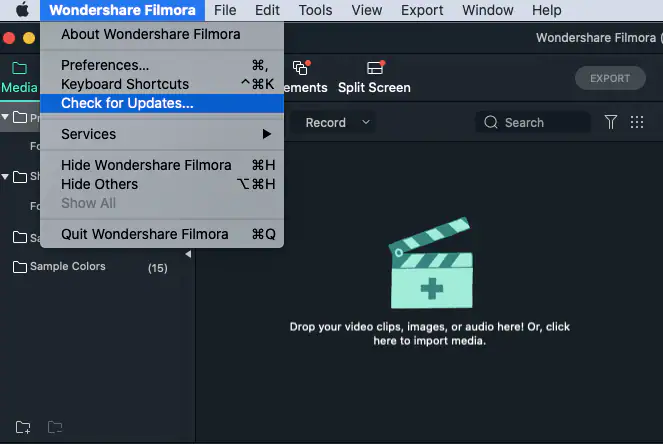This screenshot has height=444, width=663.
Task: Expand the Record dropdown
Action: [x=338, y=122]
